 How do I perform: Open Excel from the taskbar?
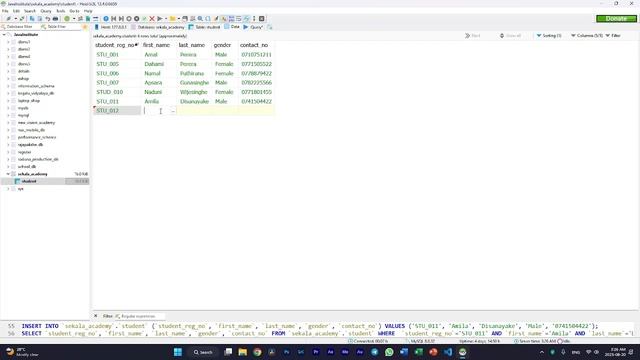[418, 352]
